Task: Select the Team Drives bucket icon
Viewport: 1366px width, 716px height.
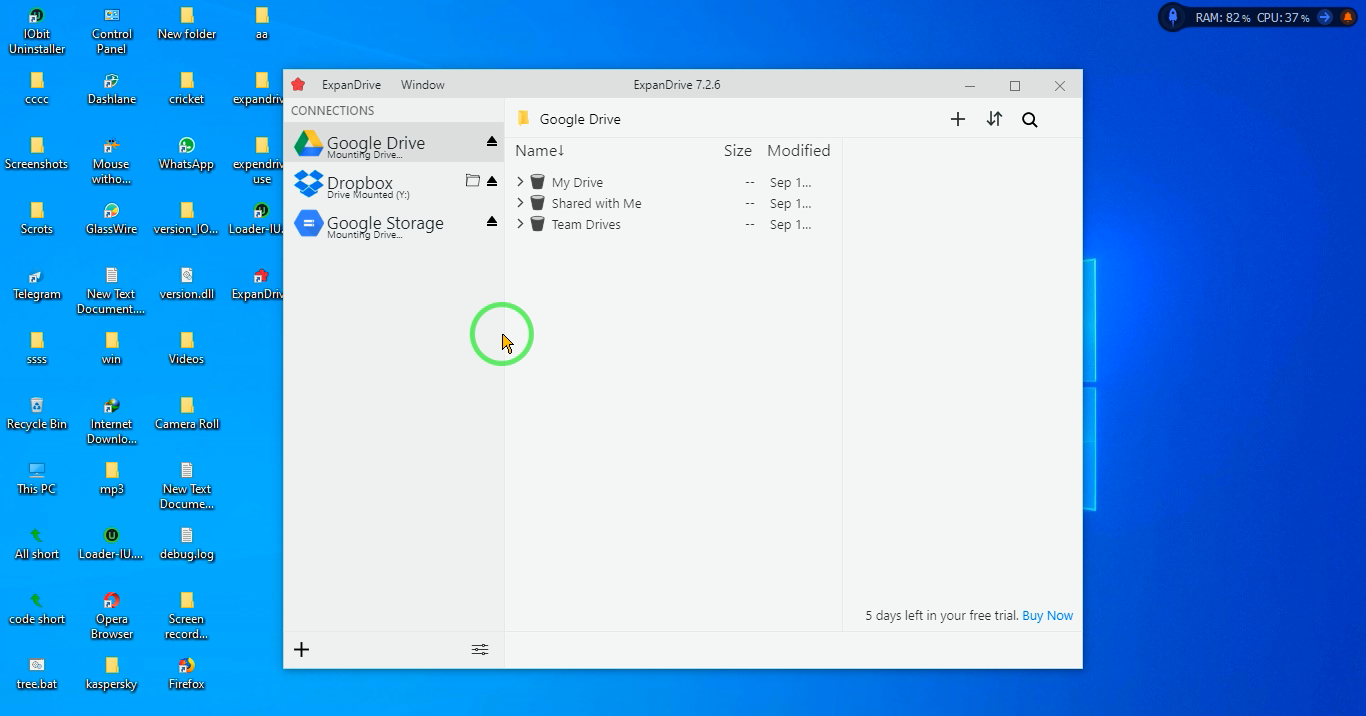Action: [537, 224]
